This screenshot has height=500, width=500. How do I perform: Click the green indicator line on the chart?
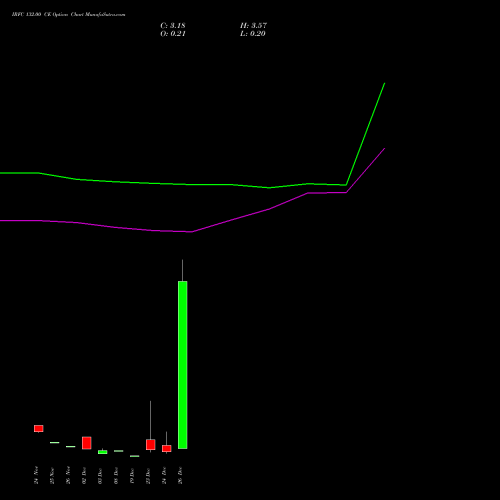[193, 184]
